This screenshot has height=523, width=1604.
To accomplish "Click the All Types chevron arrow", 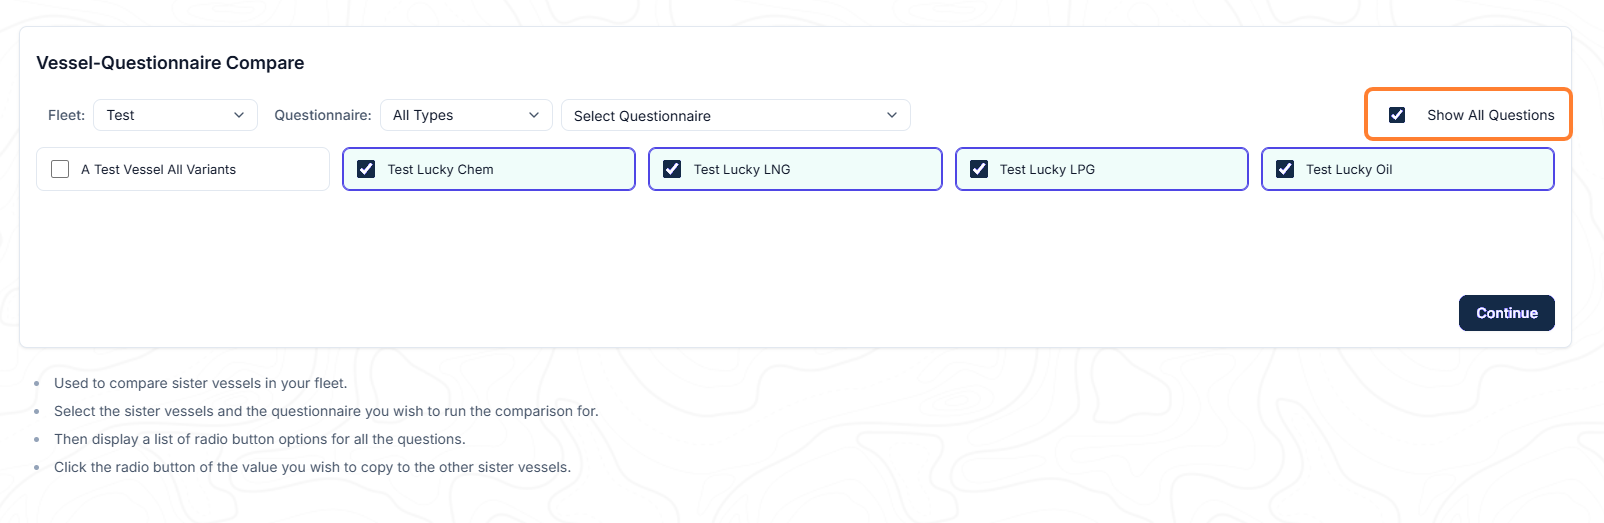I will coord(534,115).
